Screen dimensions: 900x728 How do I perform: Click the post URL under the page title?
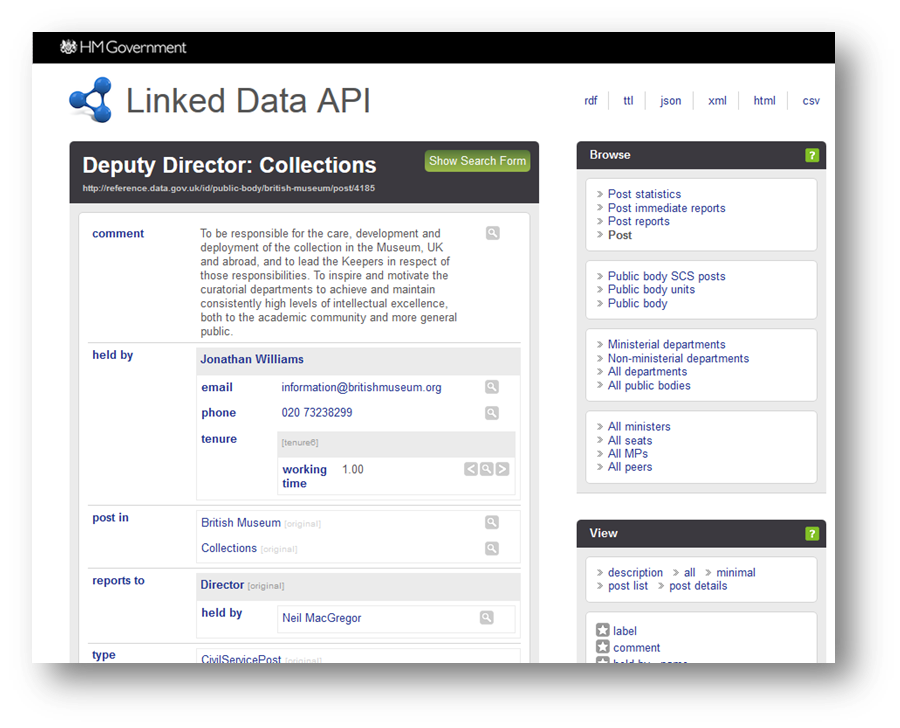(228, 188)
